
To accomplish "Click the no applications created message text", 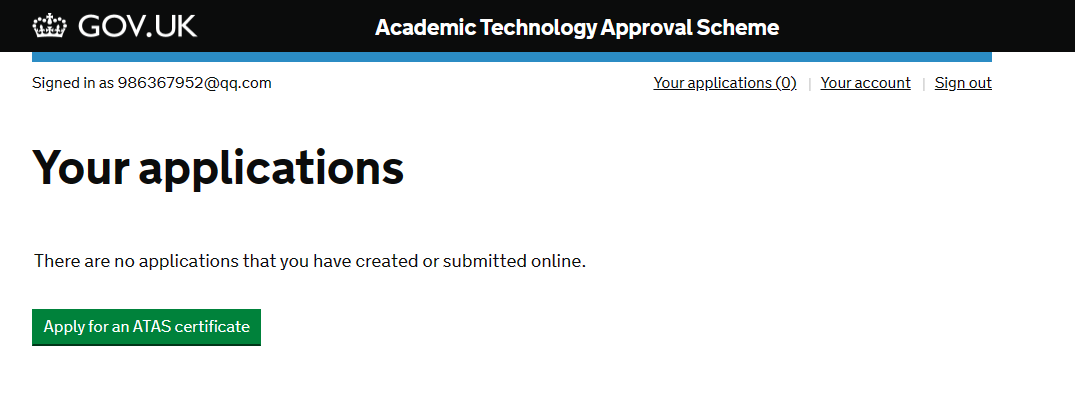I will pos(310,261).
